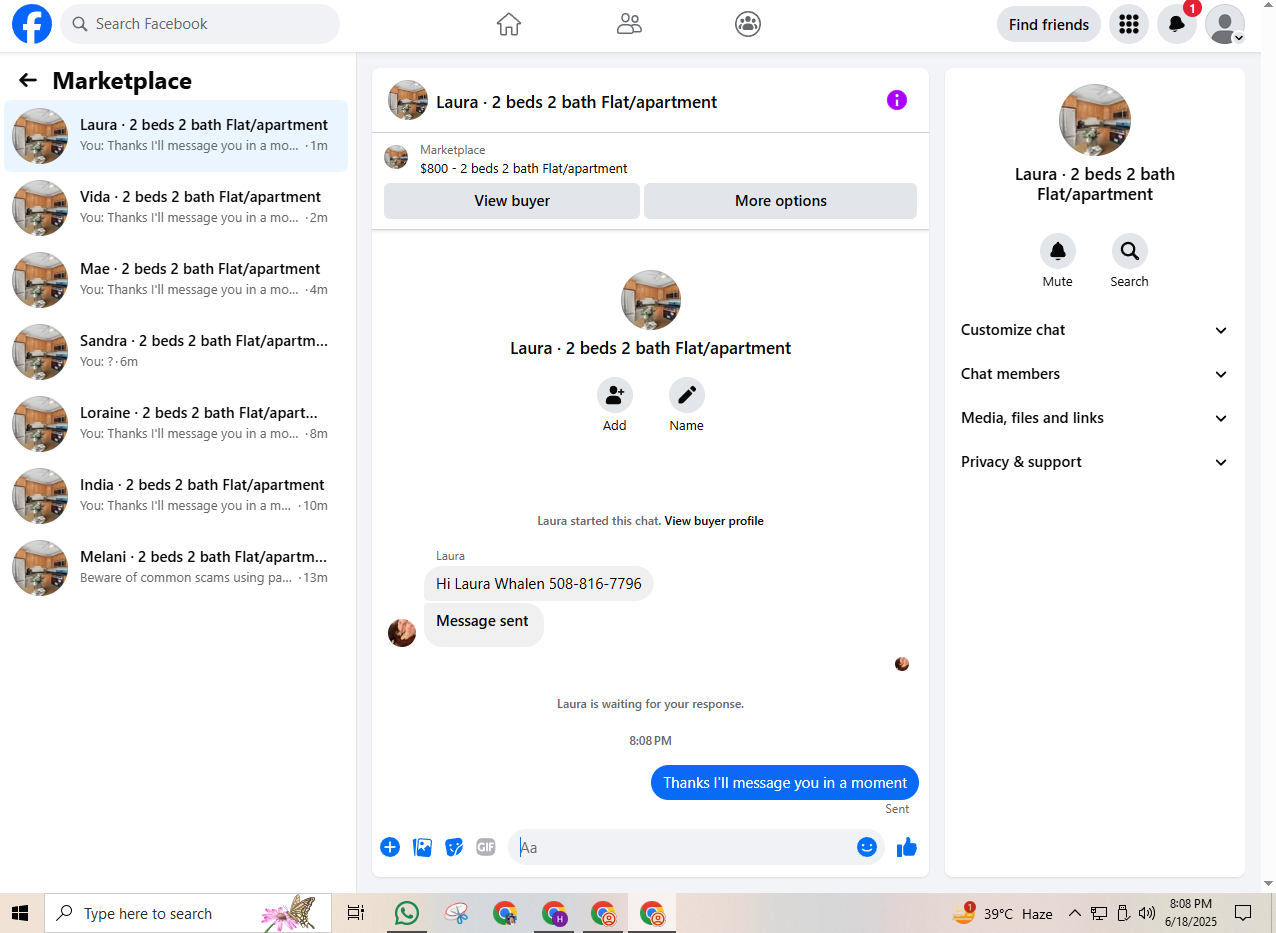Screen dimensions: 1276x933
Task: Open the Facebook logo home link
Action: coord(32,24)
